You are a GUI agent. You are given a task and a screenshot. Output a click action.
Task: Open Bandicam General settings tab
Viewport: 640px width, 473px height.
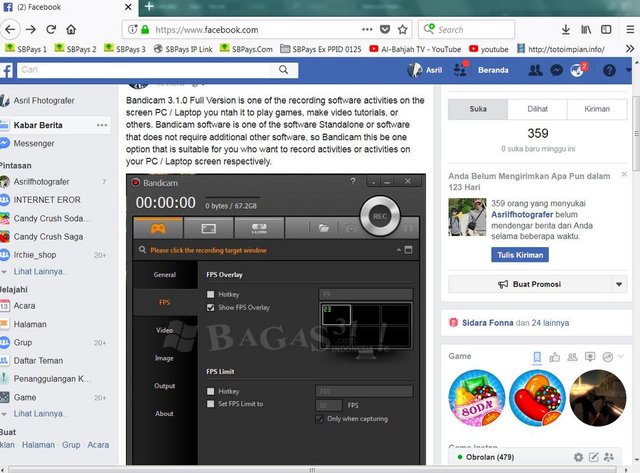[165, 275]
